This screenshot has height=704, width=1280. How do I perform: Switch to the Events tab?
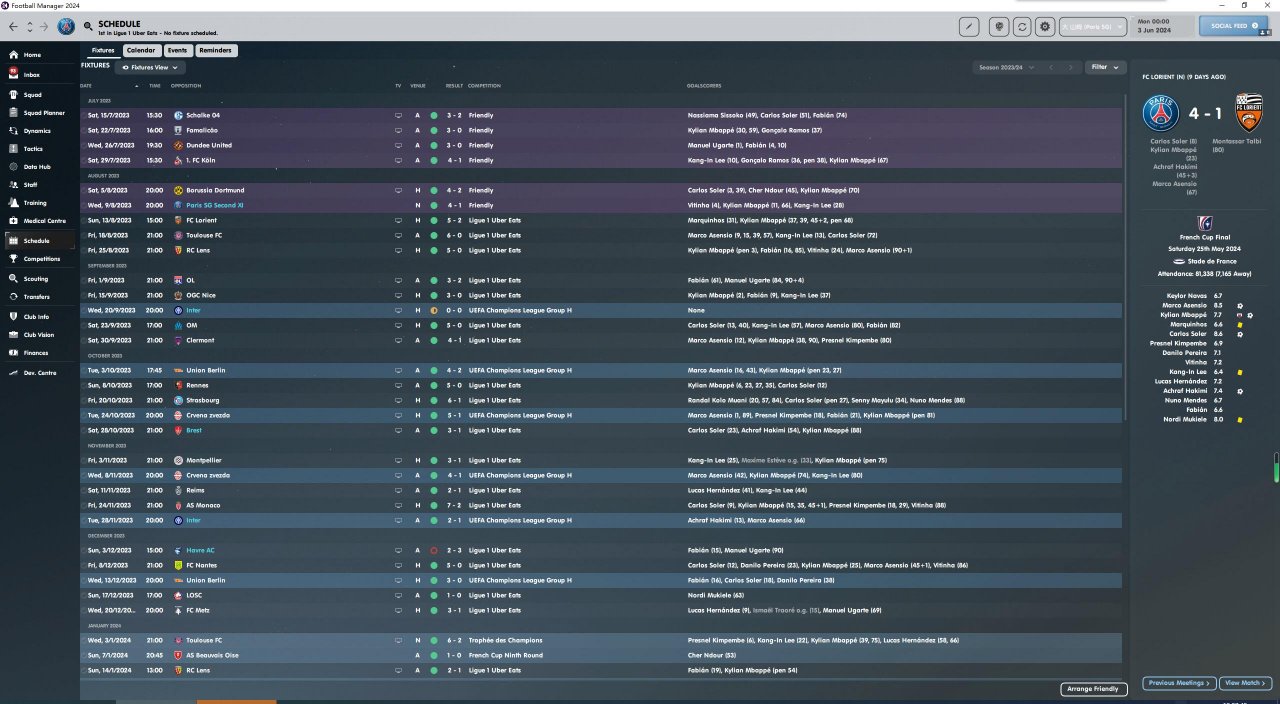pos(177,50)
